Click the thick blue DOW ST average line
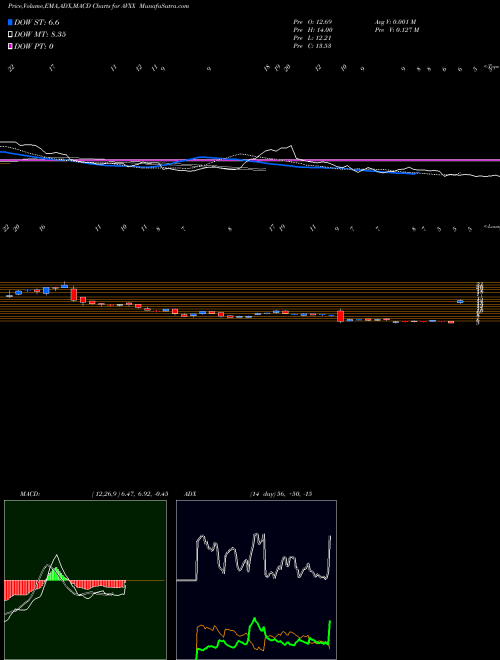 point(202,158)
